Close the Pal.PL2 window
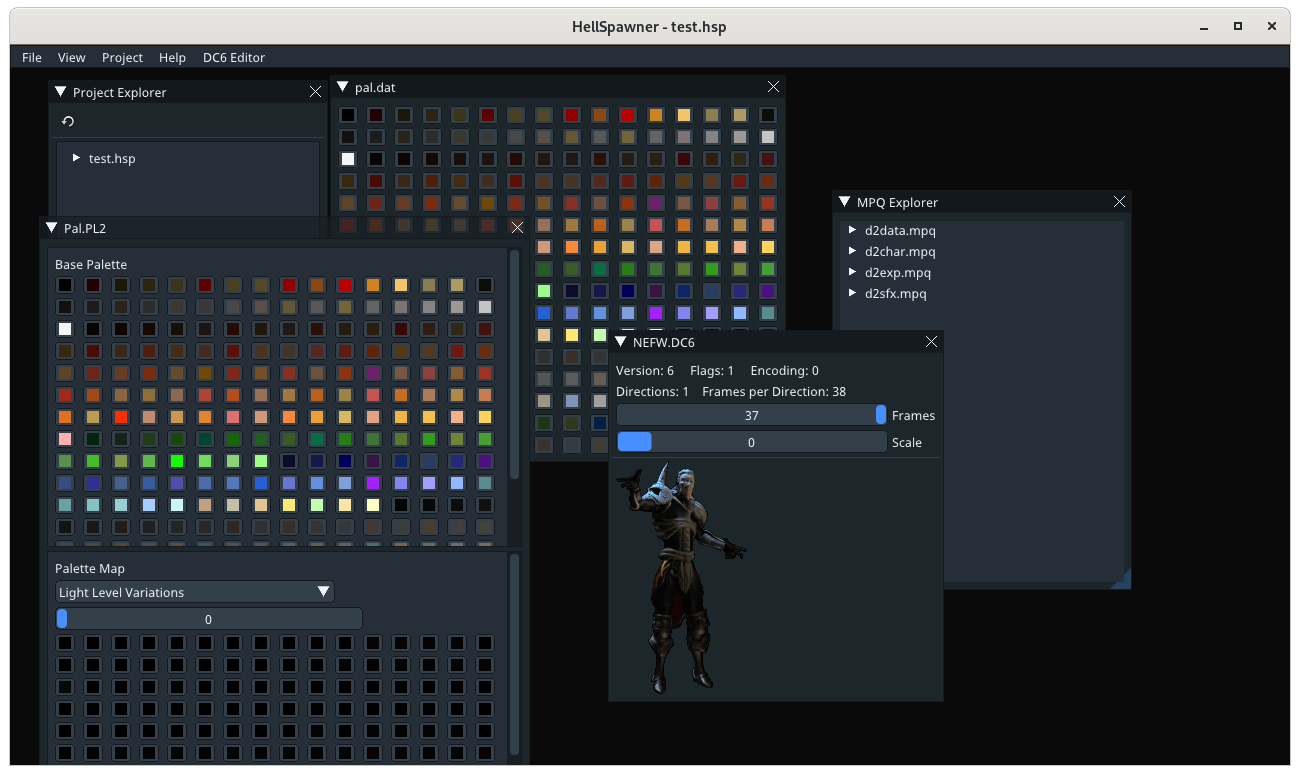This screenshot has width=1300, height=775. (517, 228)
